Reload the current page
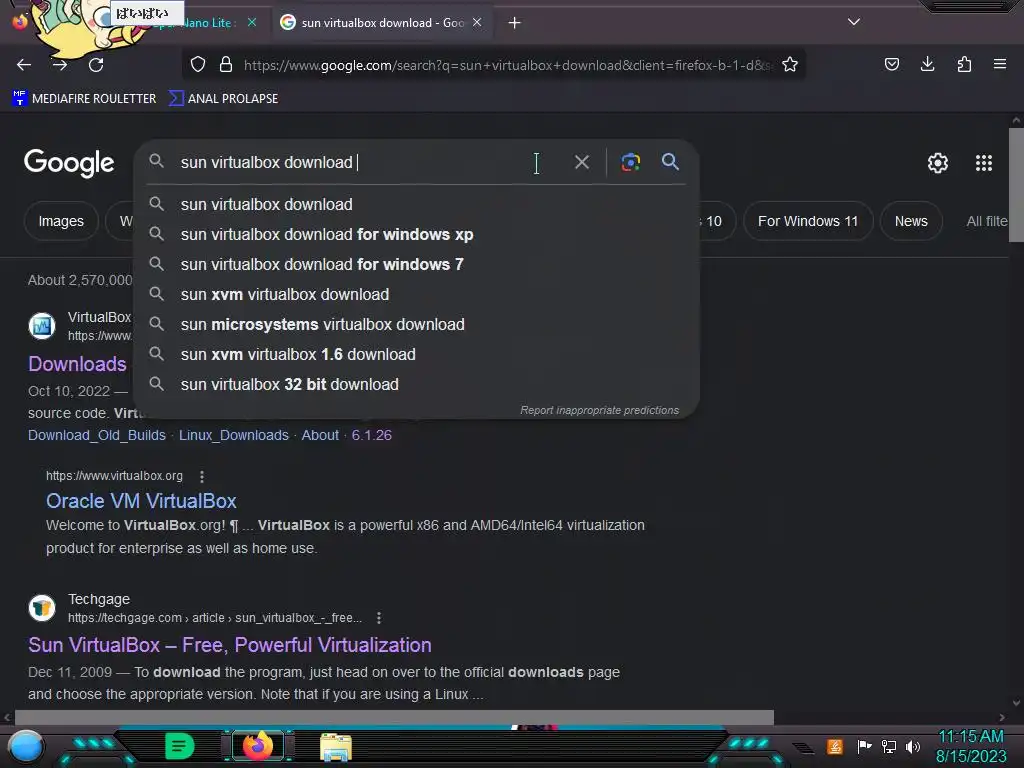1024x768 pixels. click(x=96, y=65)
